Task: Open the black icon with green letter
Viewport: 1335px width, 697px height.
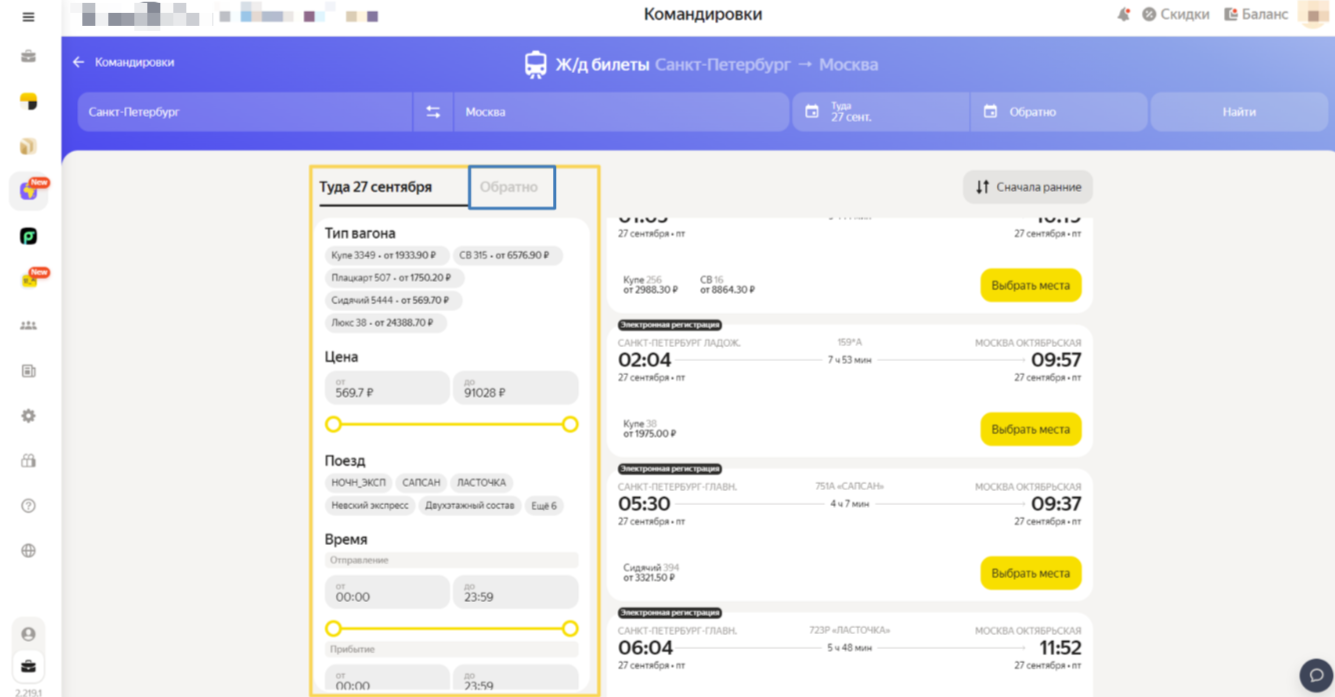Action: pos(28,236)
